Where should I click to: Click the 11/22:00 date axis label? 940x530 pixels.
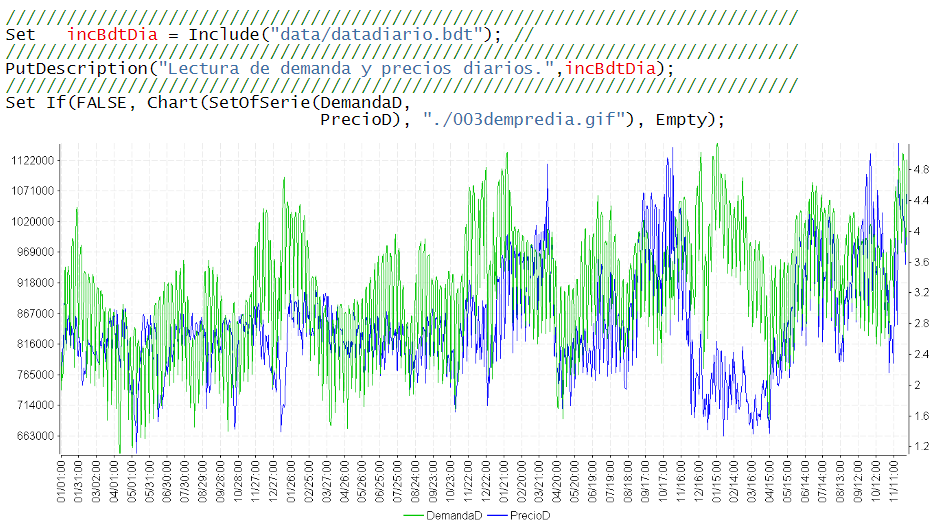pyautogui.click(x=468, y=481)
